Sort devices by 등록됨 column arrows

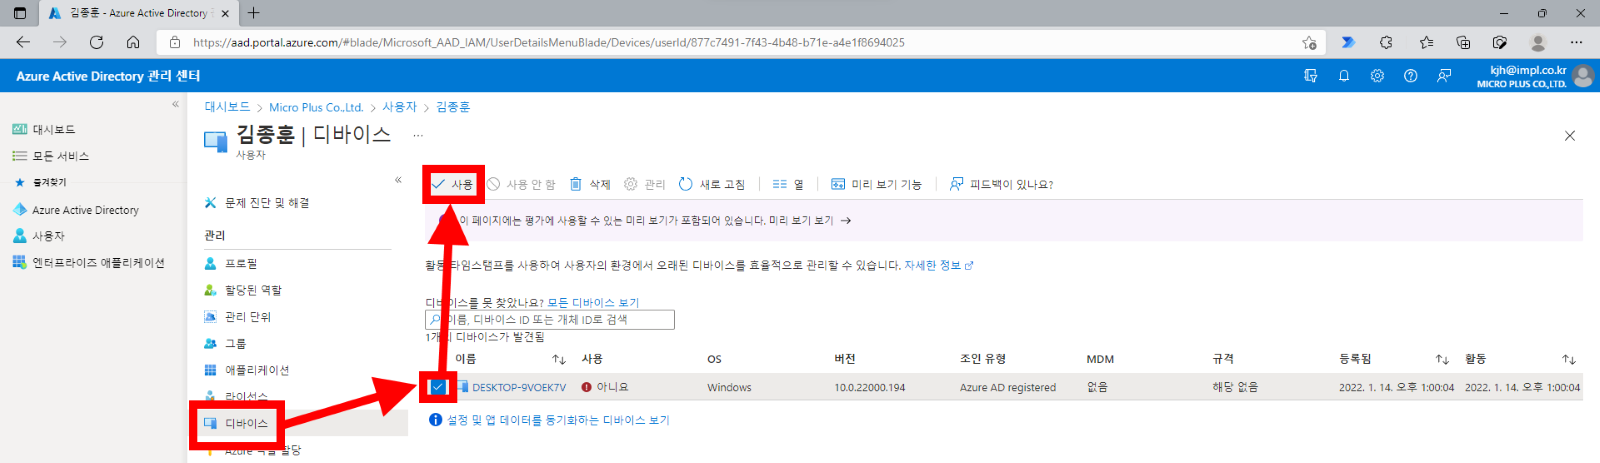pyautogui.click(x=1442, y=359)
